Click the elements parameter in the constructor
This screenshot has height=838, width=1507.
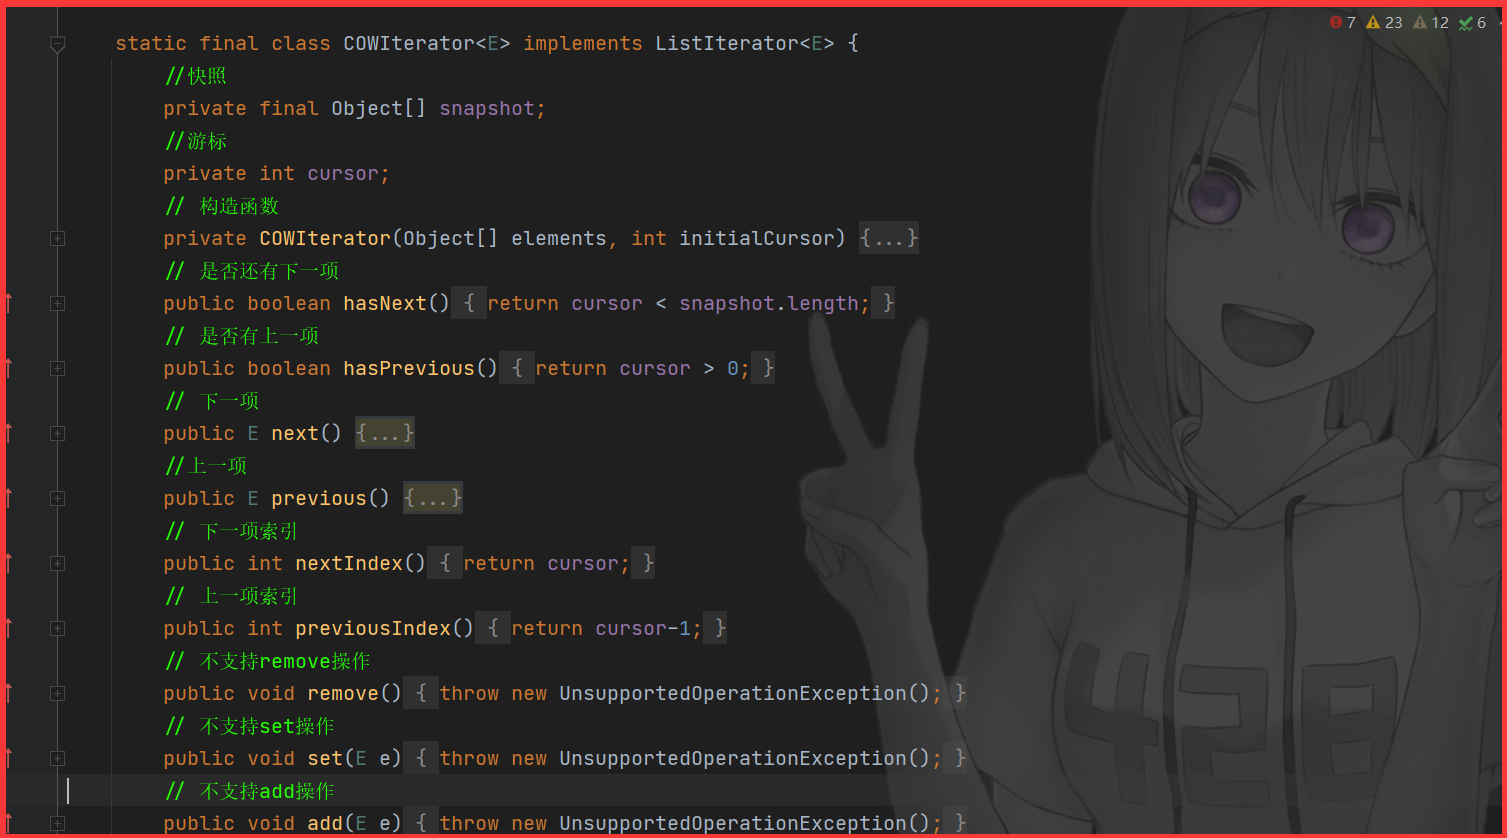pyautogui.click(x=559, y=238)
